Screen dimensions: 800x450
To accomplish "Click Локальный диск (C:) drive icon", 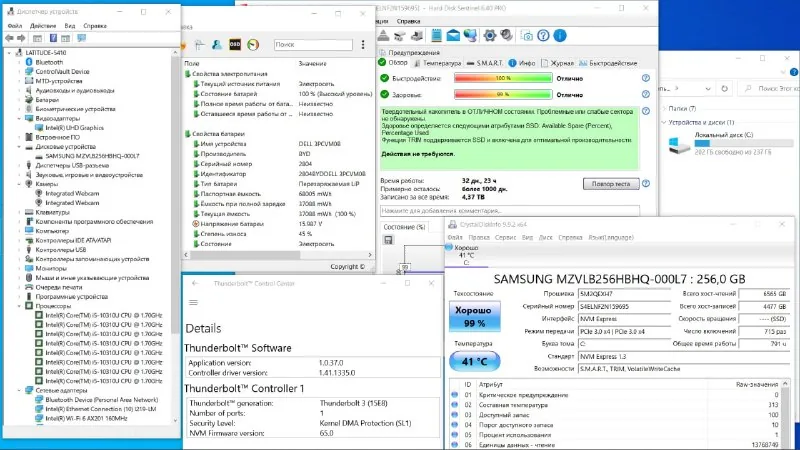I will tap(679, 145).
